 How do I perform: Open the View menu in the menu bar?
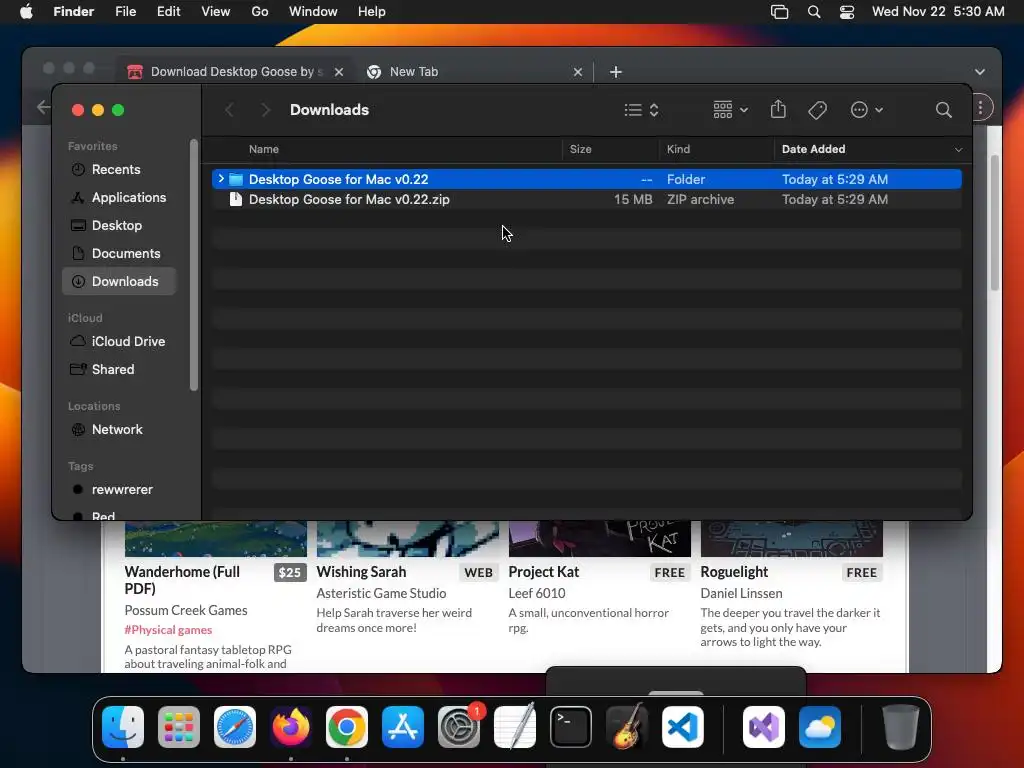pyautogui.click(x=216, y=12)
